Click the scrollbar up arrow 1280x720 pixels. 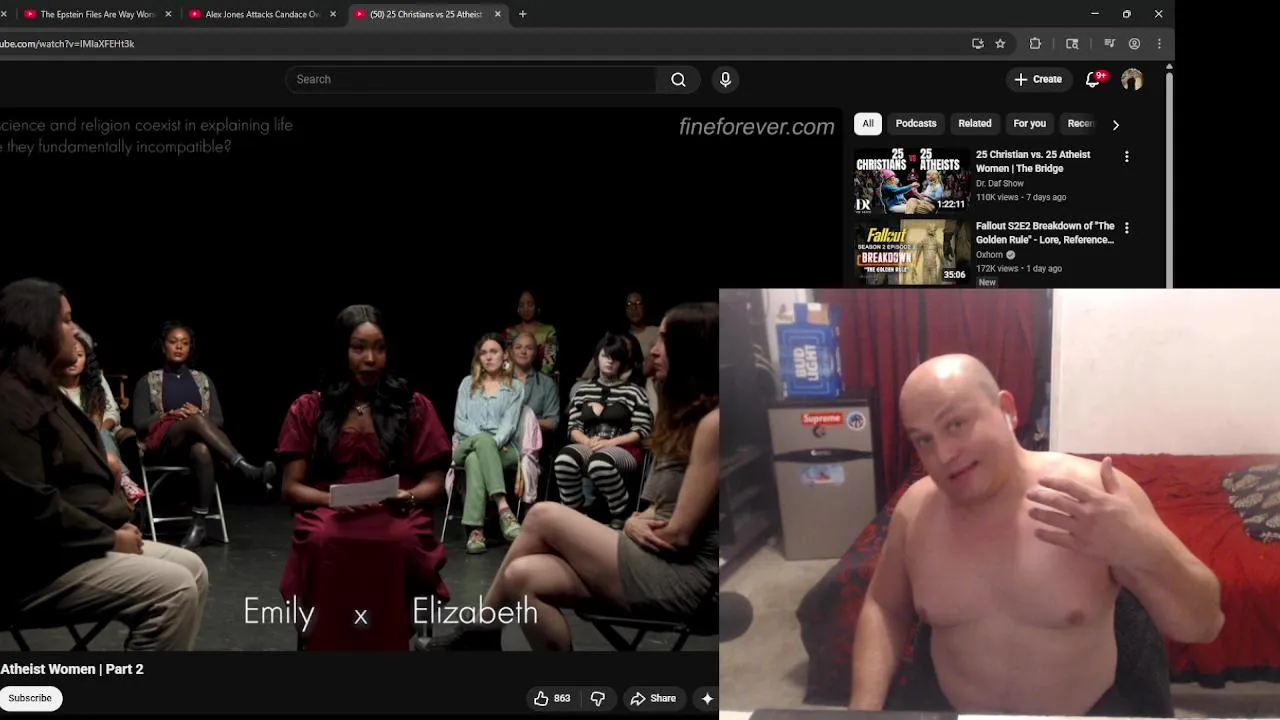(1169, 66)
